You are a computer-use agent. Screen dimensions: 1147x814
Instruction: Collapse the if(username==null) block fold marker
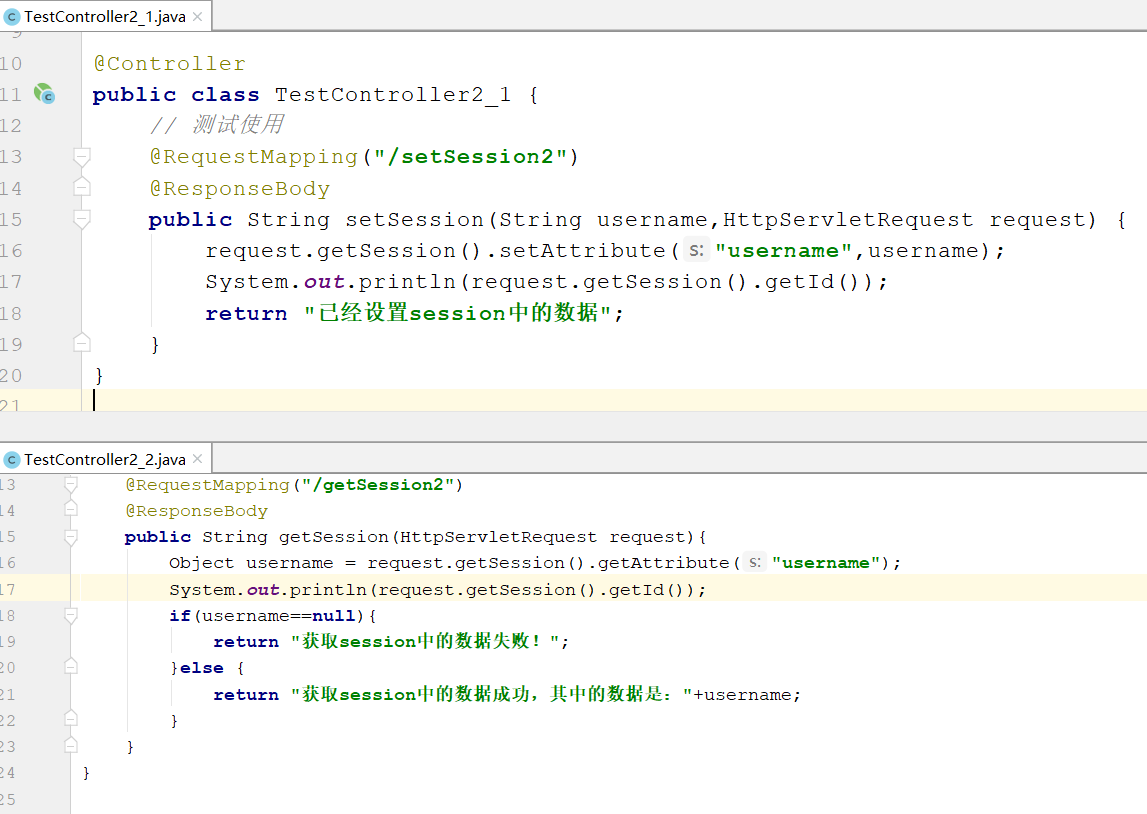71,615
